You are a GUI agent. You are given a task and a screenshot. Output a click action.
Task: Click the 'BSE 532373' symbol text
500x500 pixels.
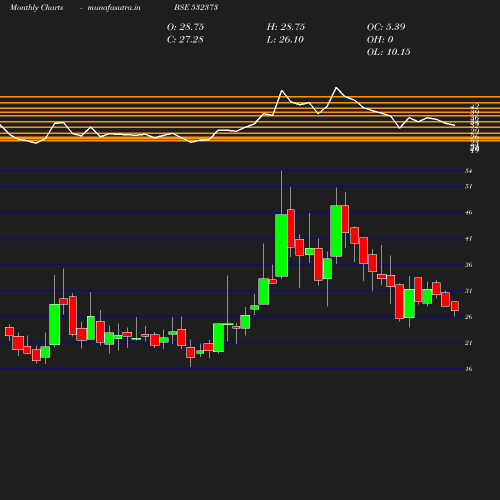pos(196,7)
